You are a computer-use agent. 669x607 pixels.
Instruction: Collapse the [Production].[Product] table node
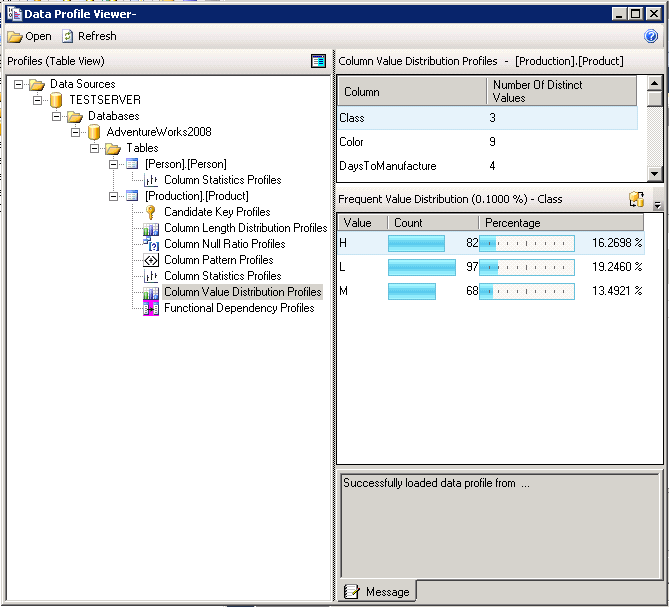click(114, 196)
